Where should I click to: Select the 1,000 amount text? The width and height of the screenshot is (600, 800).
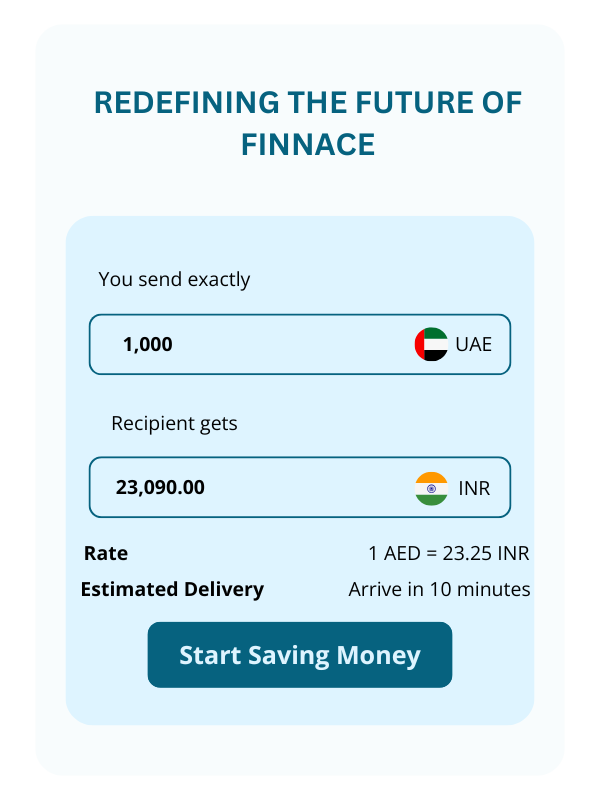(x=147, y=344)
